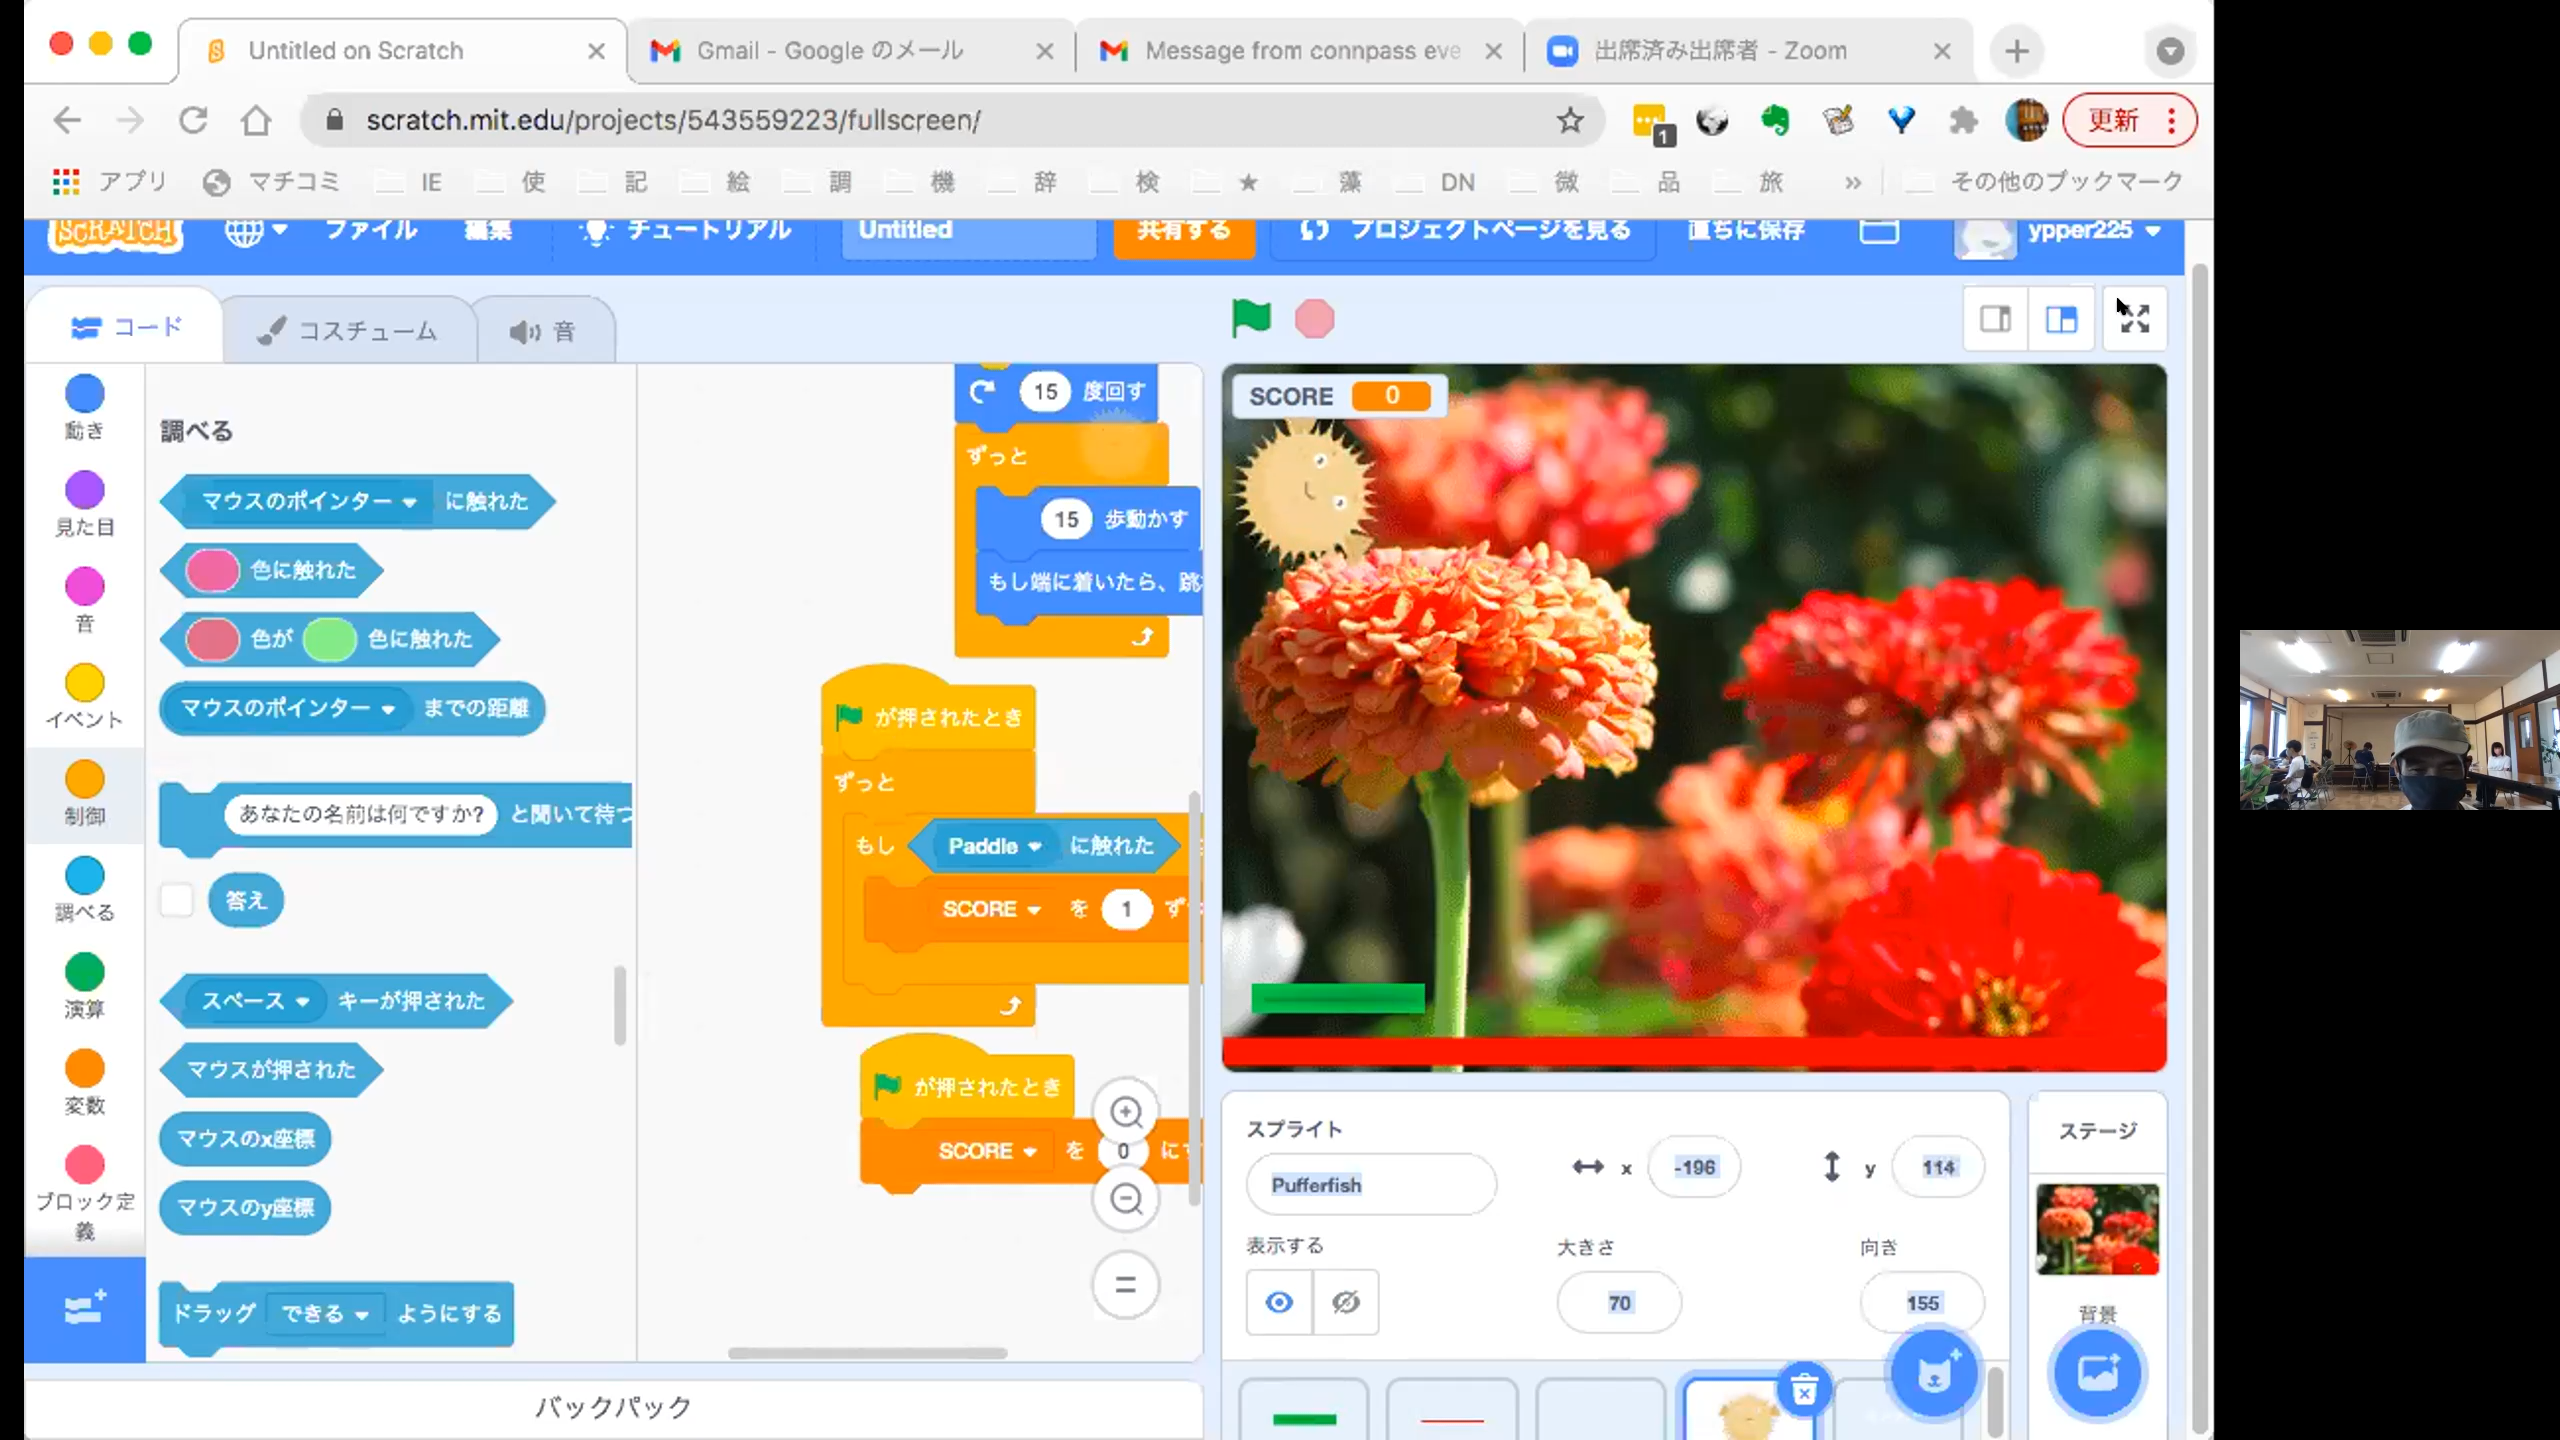Open the SCORE dropdown in the を 0 block

986,1151
